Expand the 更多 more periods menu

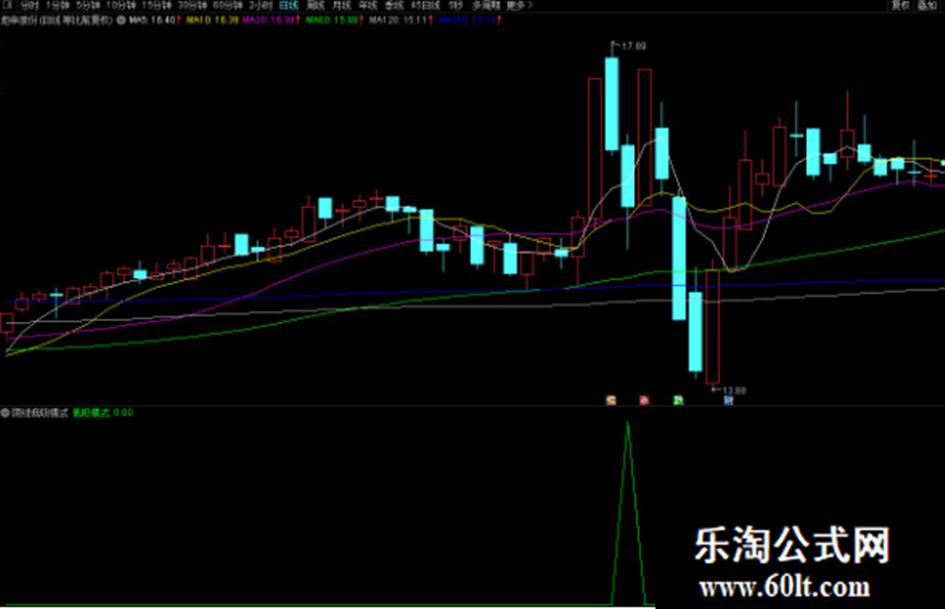pyautogui.click(x=520, y=5)
